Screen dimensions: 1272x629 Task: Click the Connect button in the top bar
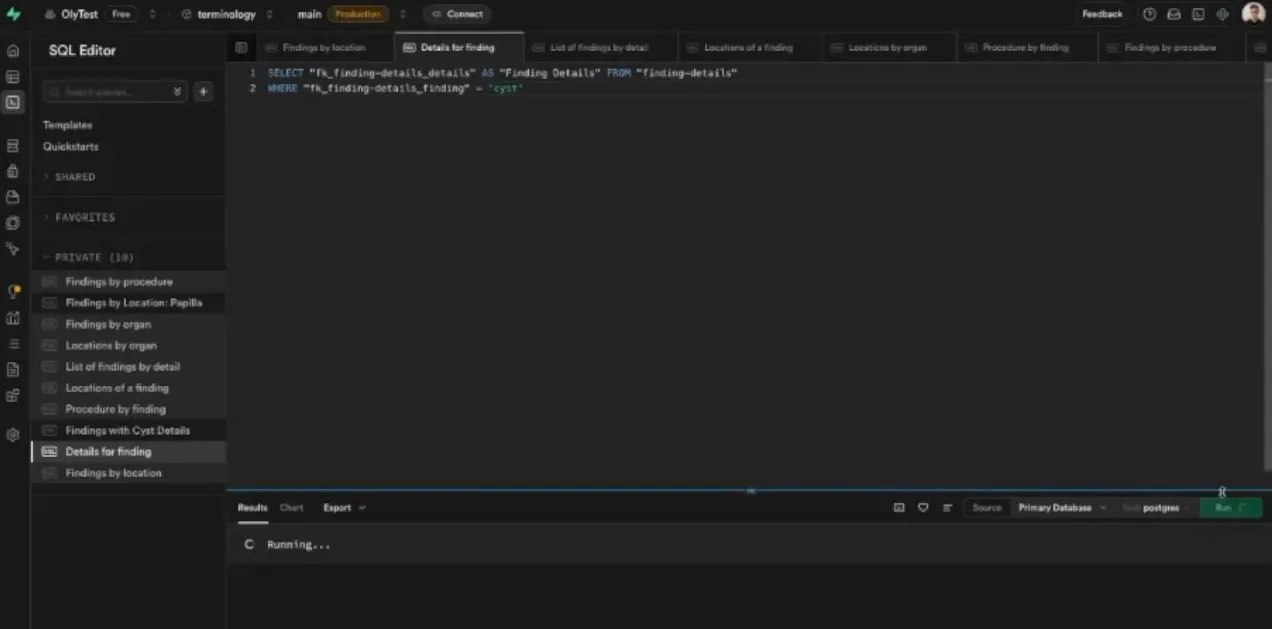457,14
